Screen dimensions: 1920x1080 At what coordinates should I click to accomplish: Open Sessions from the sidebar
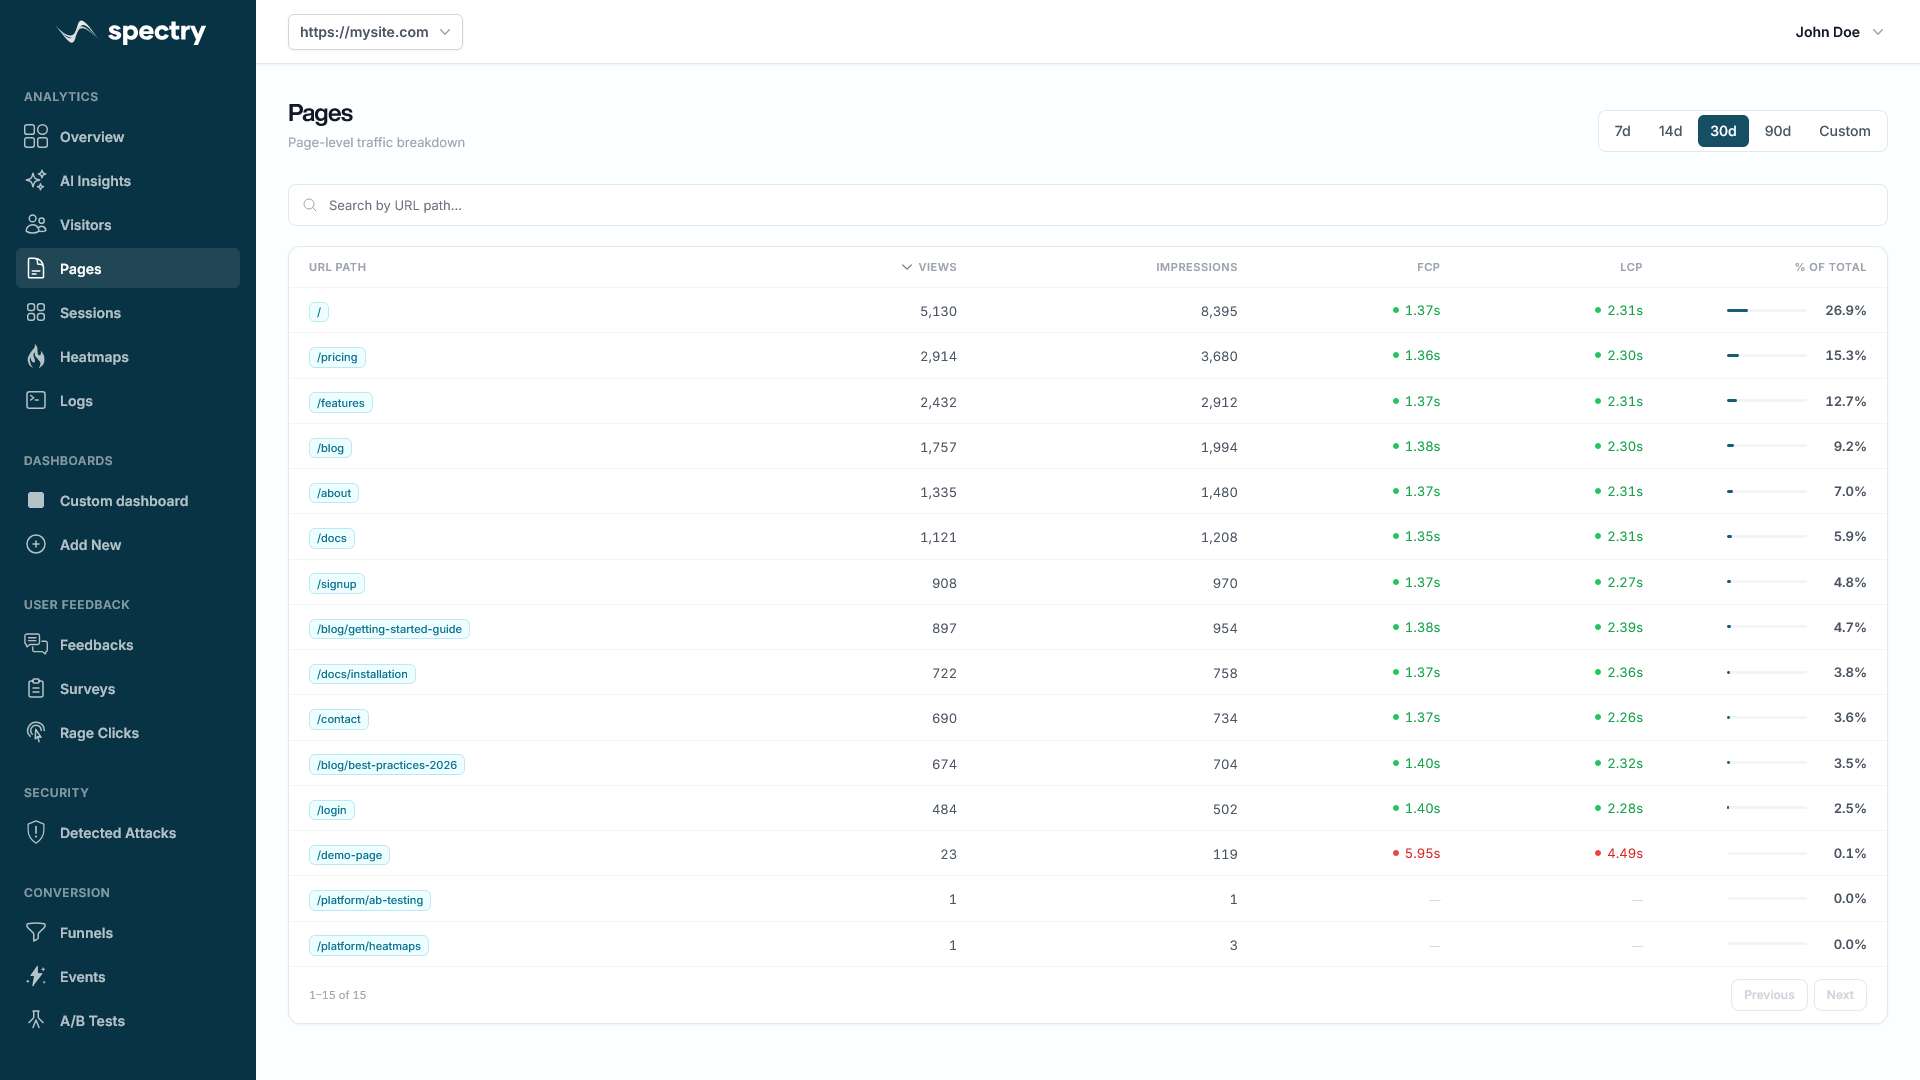pos(90,313)
